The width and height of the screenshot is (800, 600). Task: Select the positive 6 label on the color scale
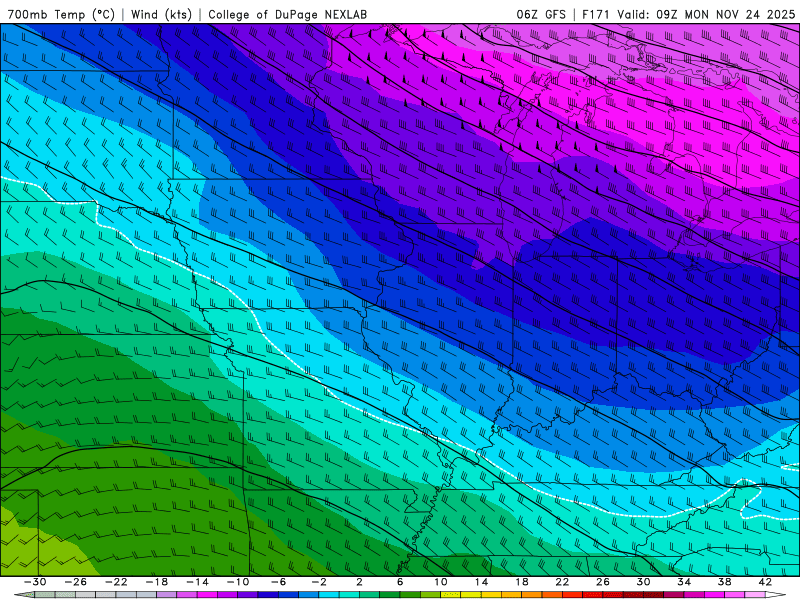tap(400, 582)
